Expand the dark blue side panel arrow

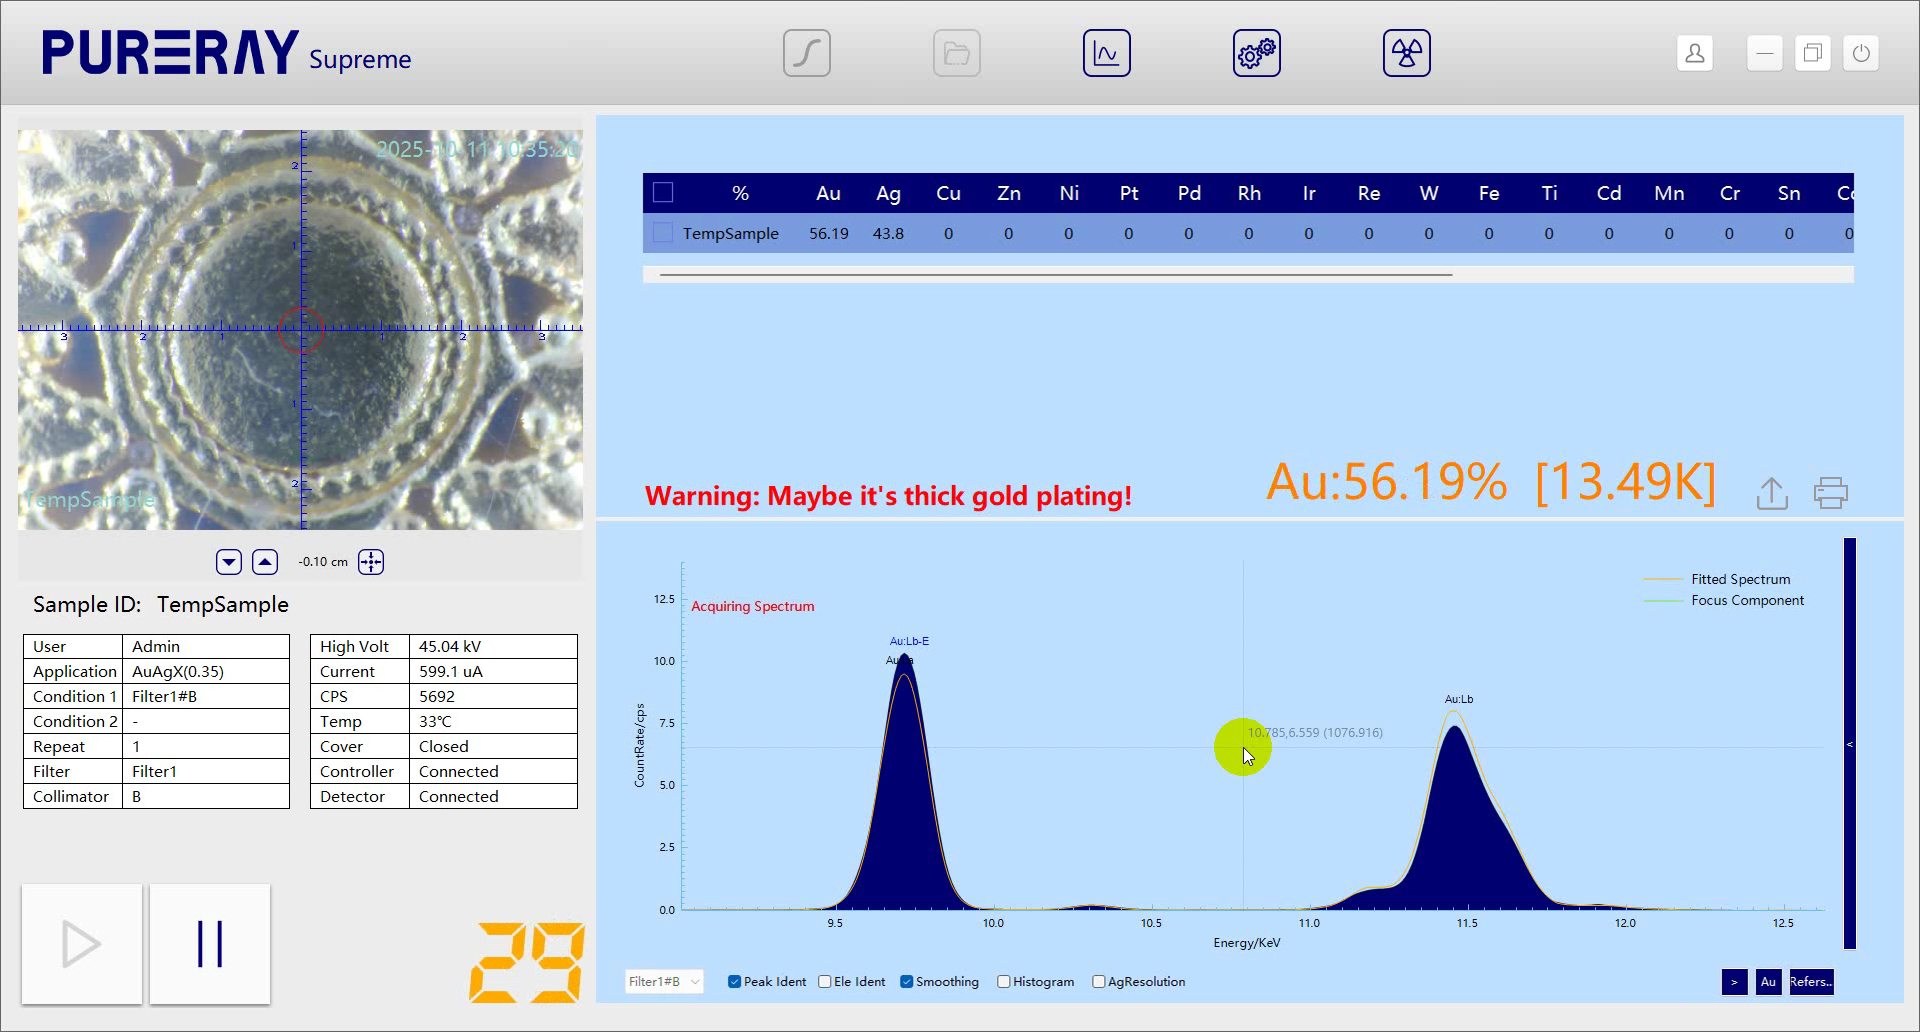click(x=1849, y=745)
